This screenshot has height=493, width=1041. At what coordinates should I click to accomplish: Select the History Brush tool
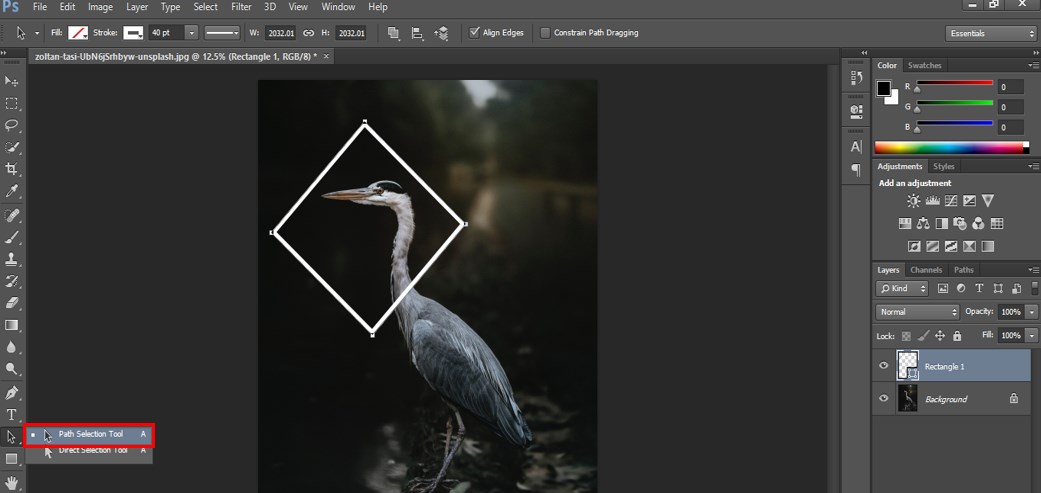tap(11, 281)
